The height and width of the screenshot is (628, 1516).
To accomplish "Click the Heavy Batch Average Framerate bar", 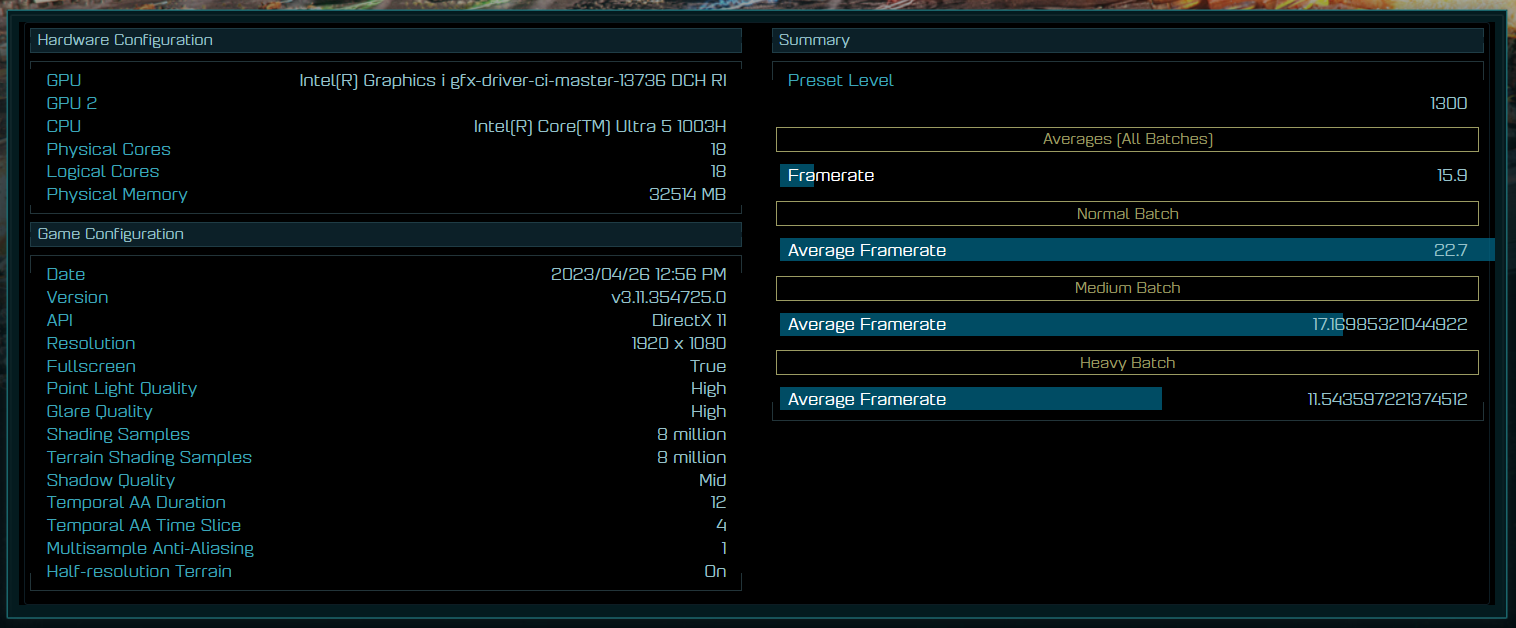I will [970, 399].
